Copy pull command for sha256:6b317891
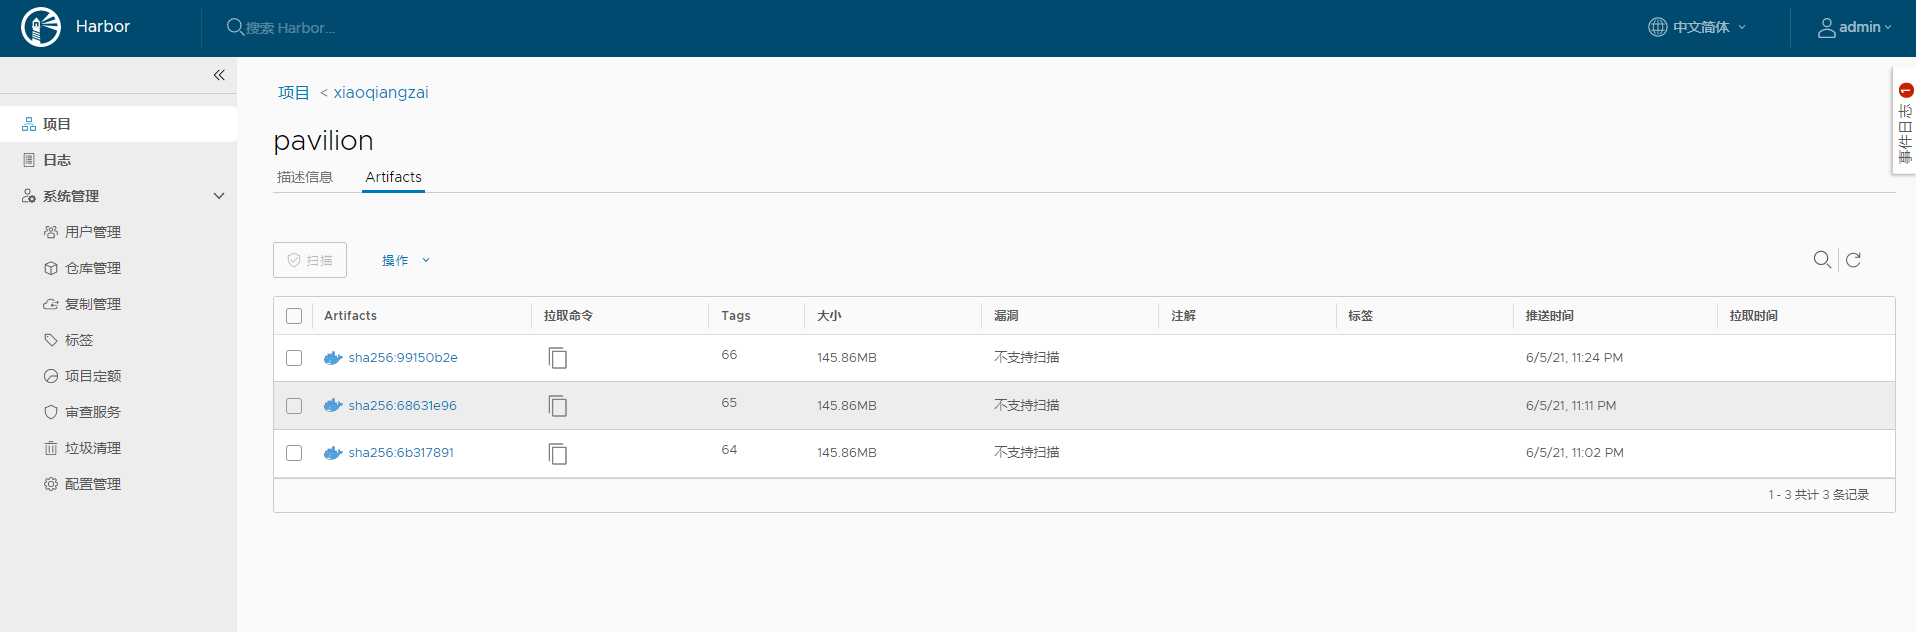 pyautogui.click(x=558, y=453)
